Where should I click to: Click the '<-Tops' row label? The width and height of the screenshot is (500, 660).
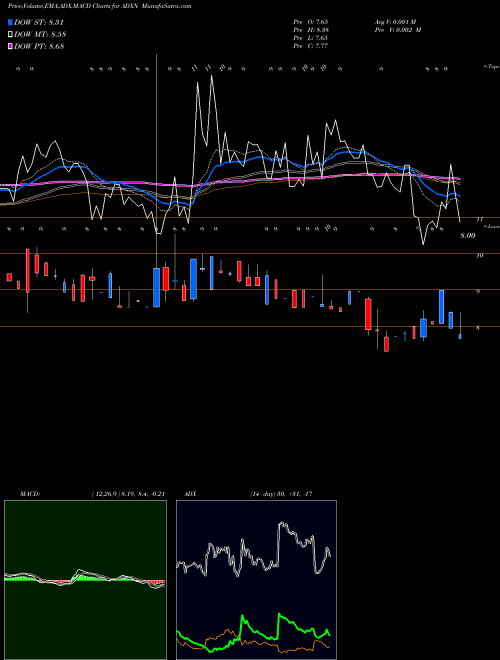491,67
